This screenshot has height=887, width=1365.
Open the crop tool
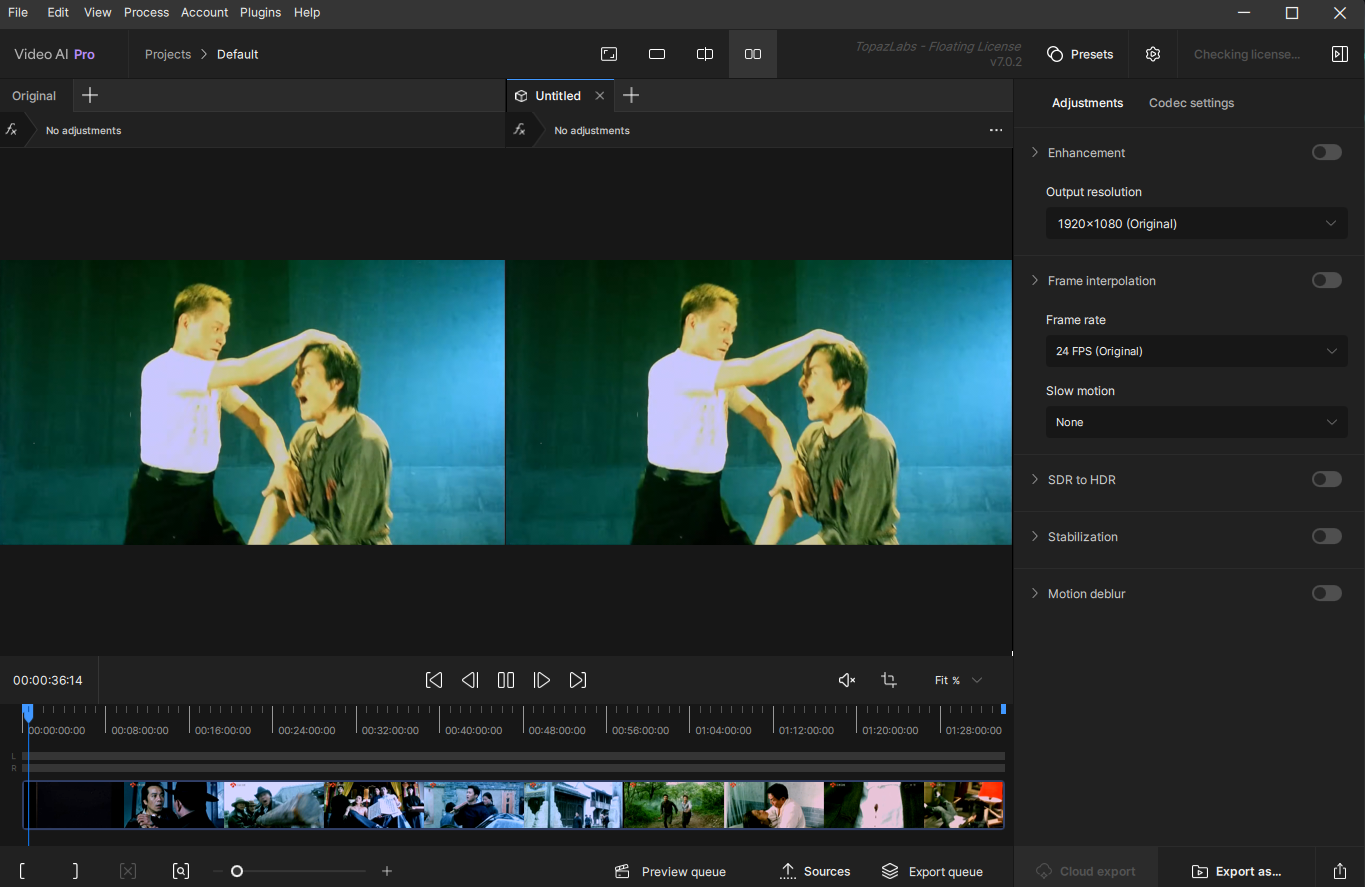click(889, 680)
